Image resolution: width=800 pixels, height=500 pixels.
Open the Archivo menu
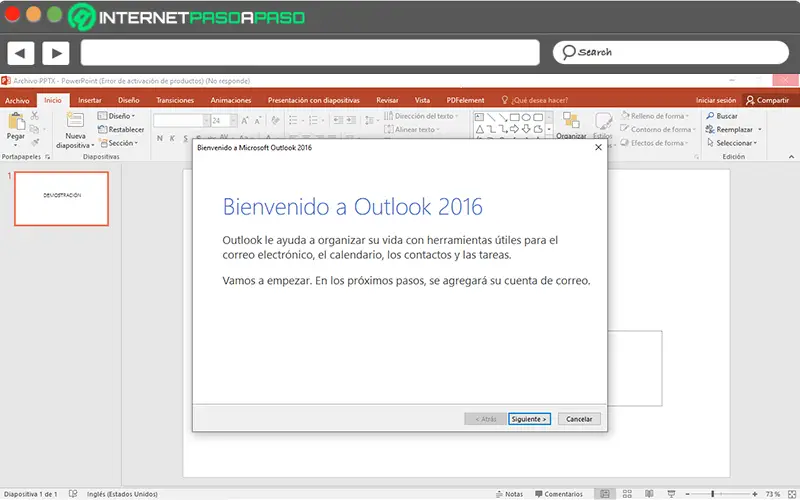coord(17,101)
